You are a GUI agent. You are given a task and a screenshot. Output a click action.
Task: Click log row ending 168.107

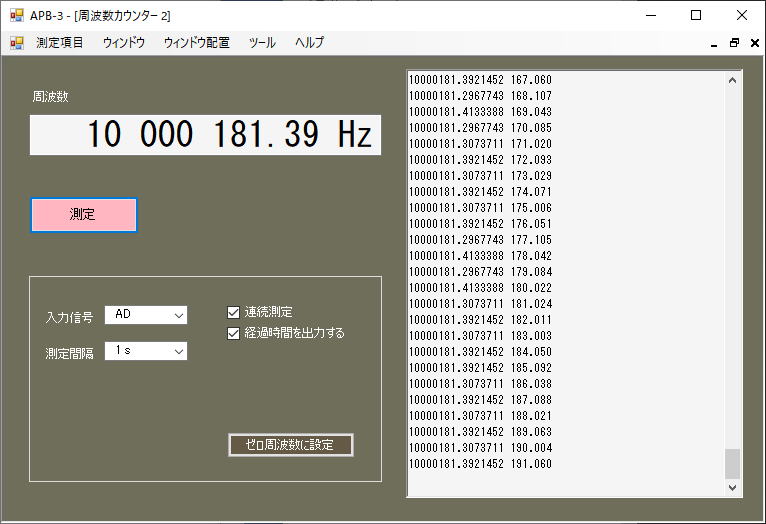[x=480, y=96]
